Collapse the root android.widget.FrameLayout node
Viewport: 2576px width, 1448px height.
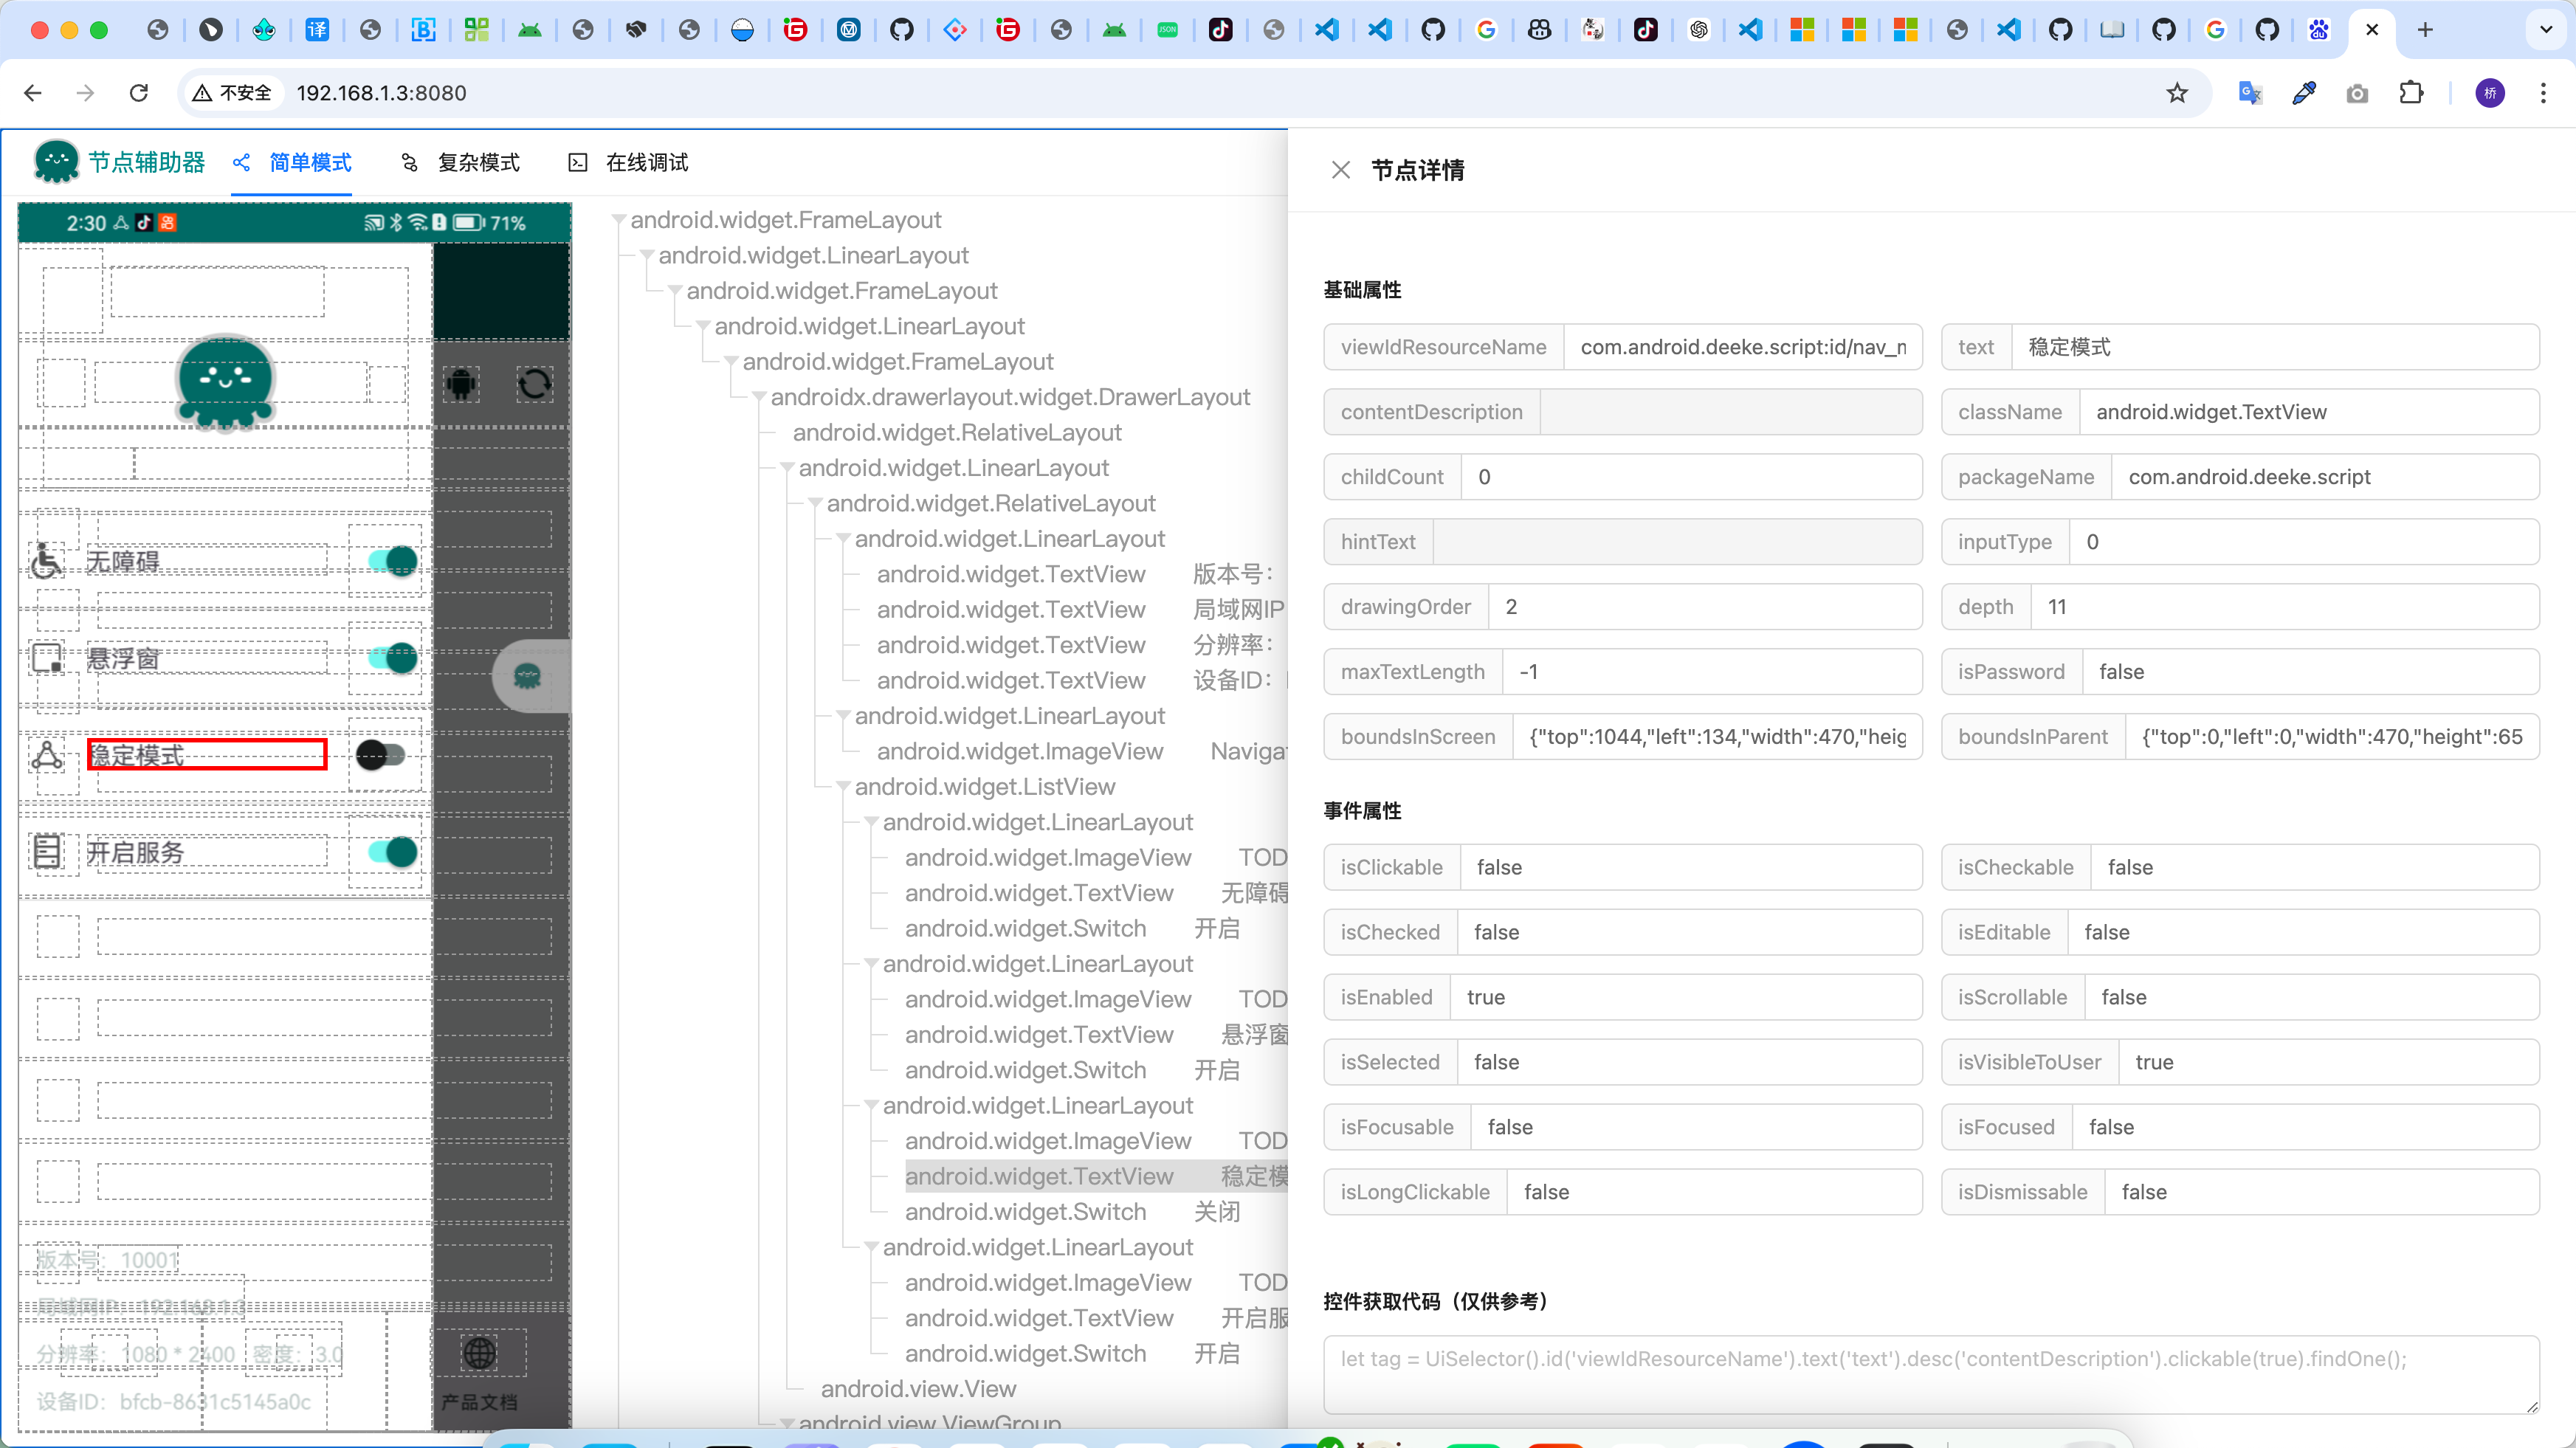(x=619, y=221)
